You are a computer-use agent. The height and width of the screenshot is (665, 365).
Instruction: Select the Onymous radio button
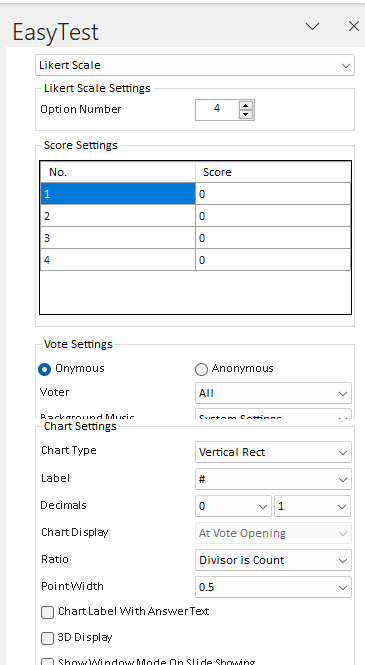pos(45,369)
